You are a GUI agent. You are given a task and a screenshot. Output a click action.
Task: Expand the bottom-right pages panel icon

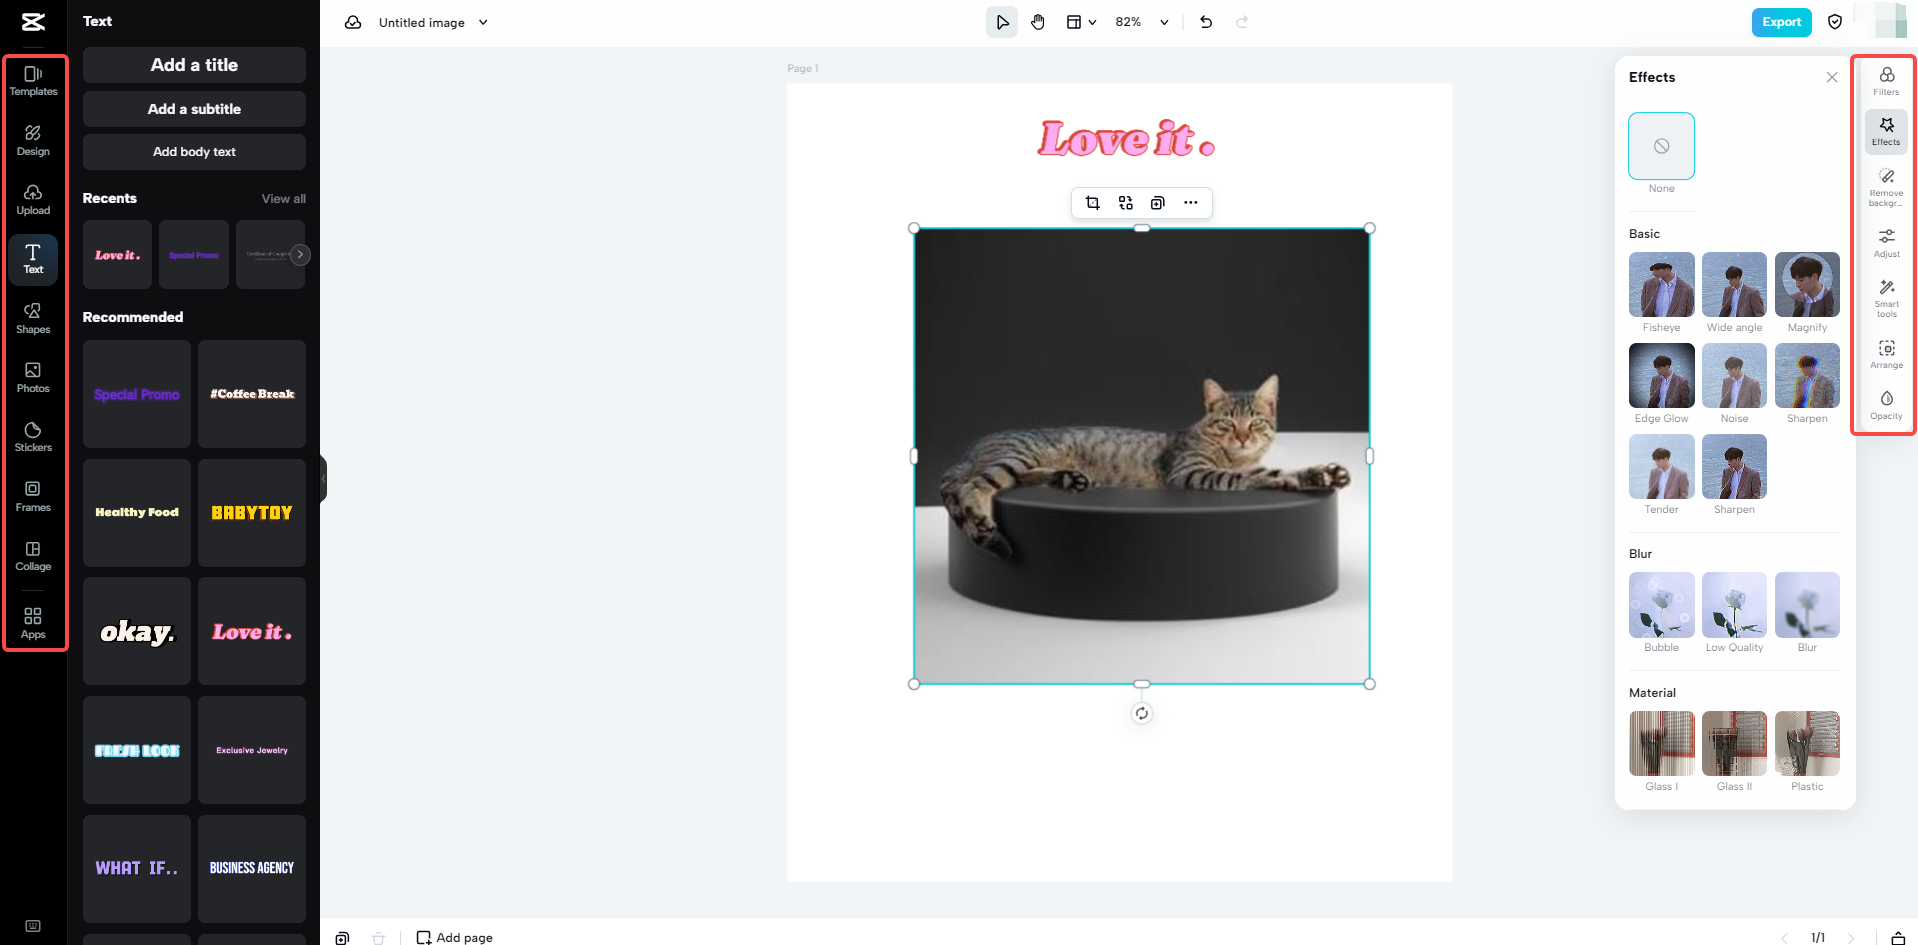point(1898,938)
